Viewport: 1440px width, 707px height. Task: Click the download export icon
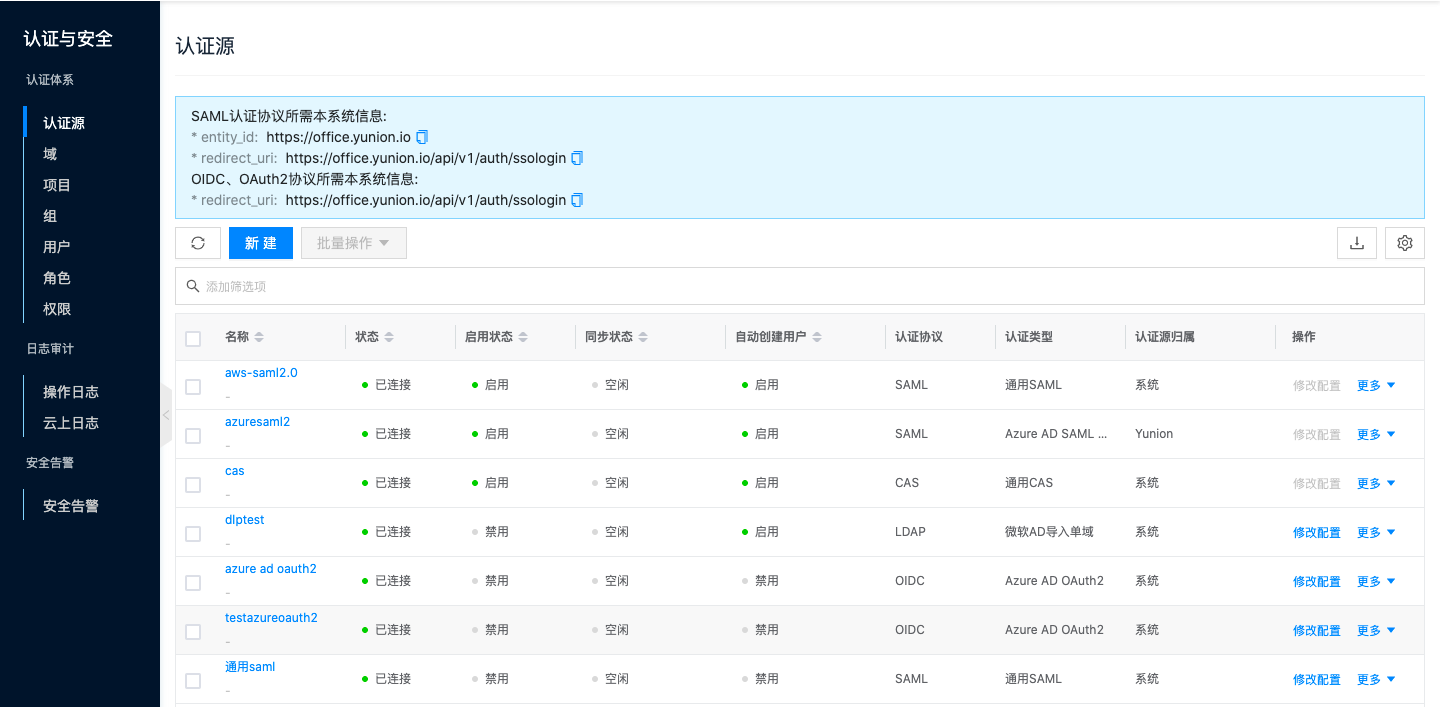coord(1357,243)
